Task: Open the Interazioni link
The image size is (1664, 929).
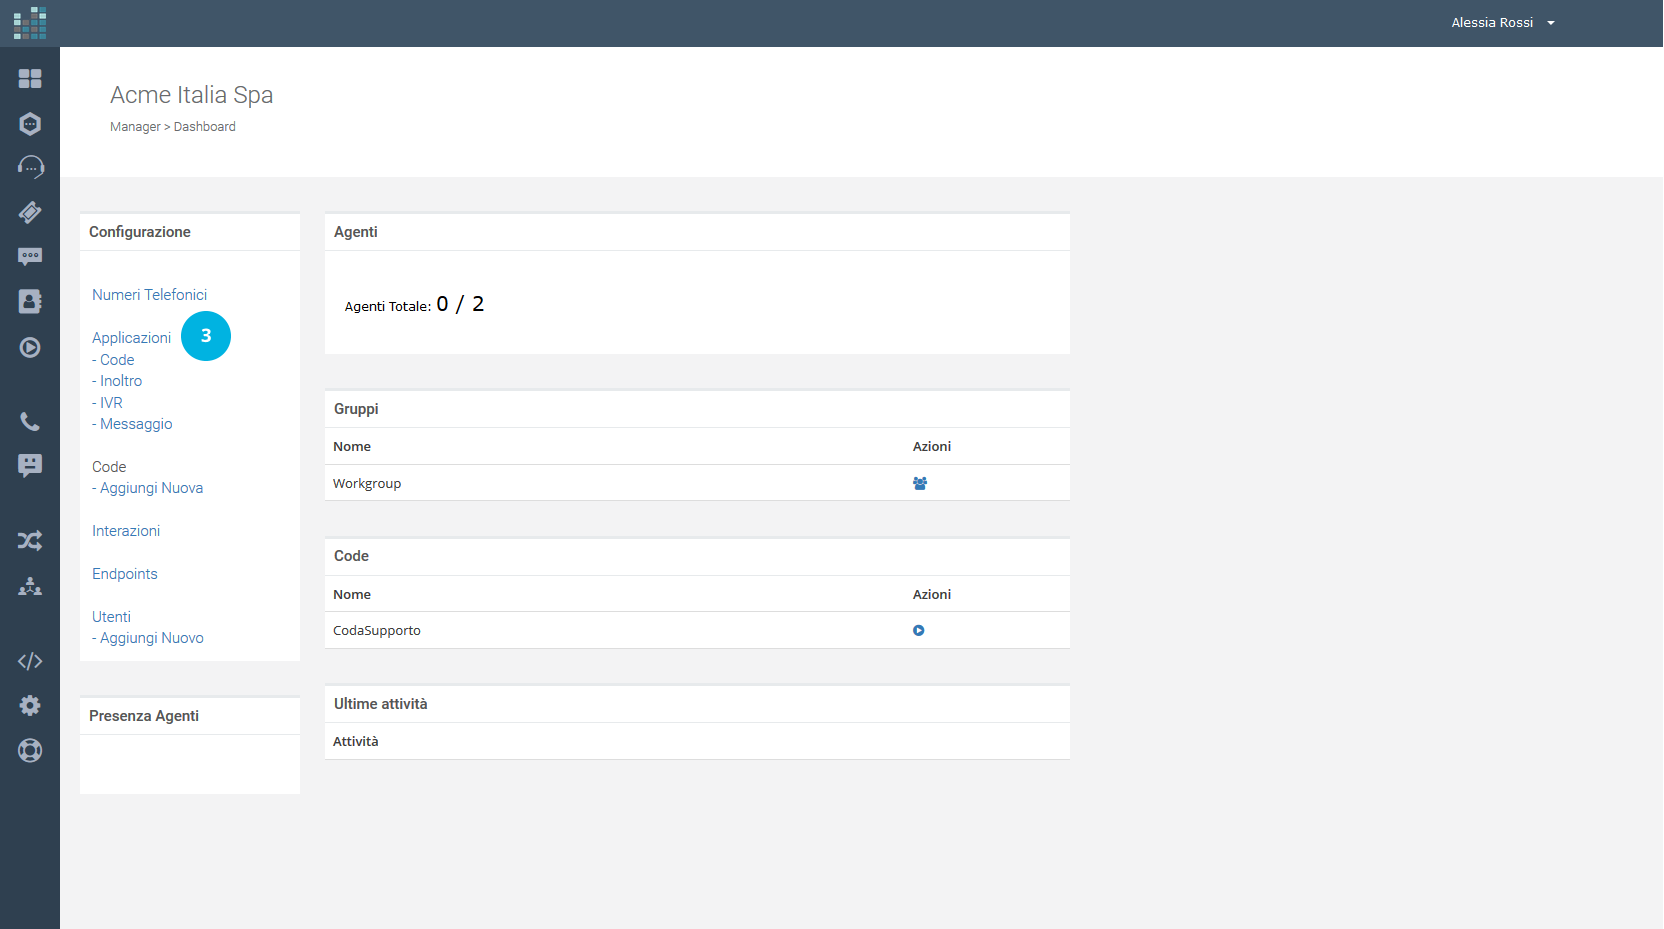Action: [126, 530]
